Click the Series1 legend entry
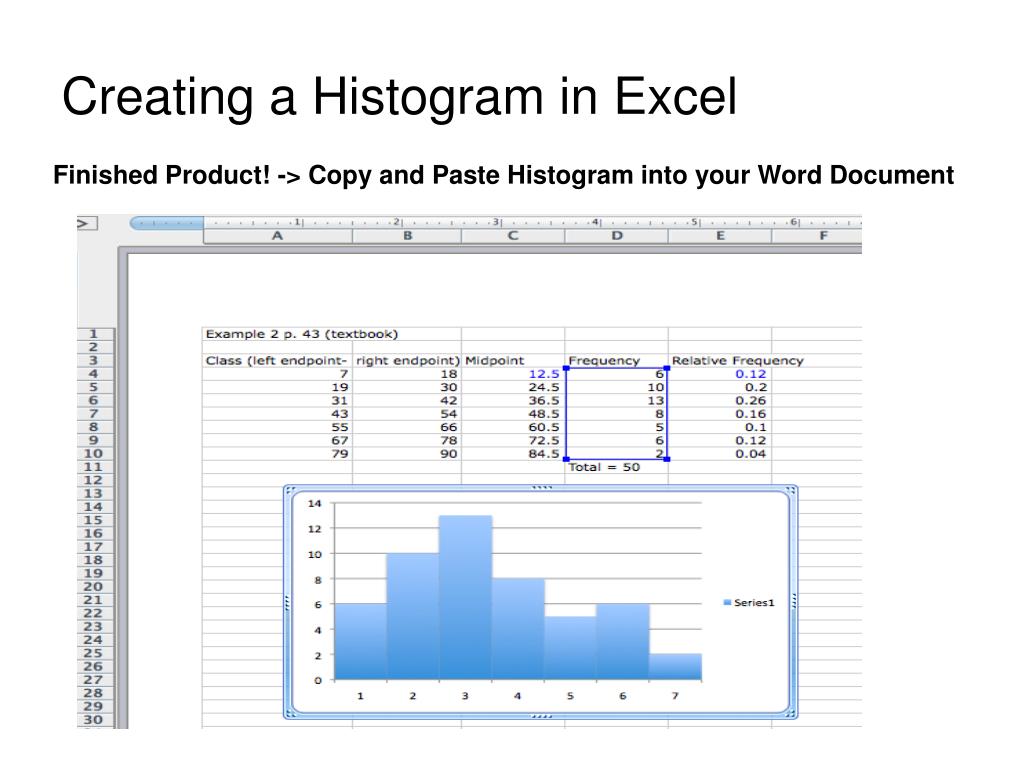 [x=749, y=603]
